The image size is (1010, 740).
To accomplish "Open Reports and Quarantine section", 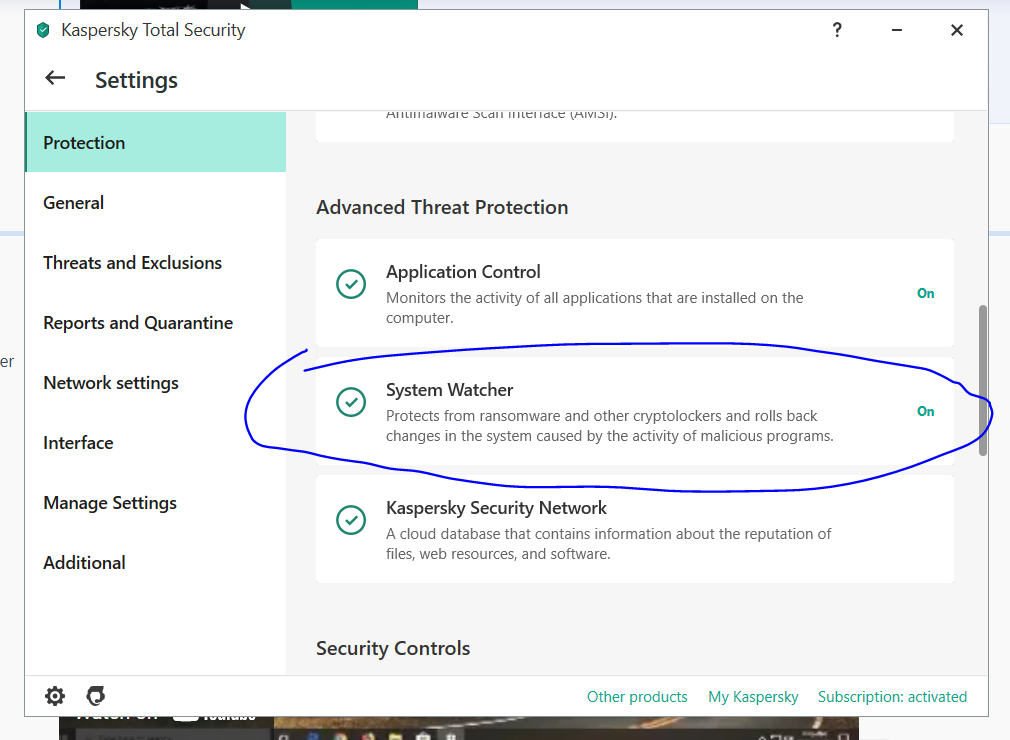I will (x=155, y=323).
